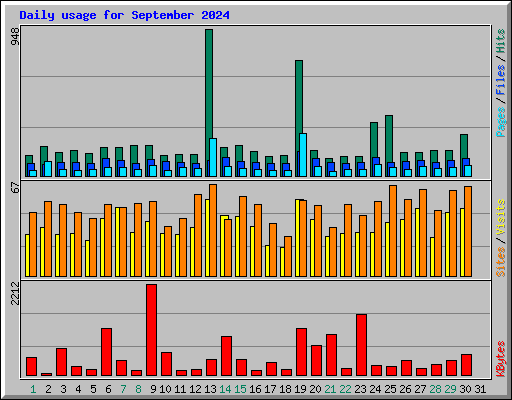
Task: Click the day label 25 on the x-axis
Action: 390,389
